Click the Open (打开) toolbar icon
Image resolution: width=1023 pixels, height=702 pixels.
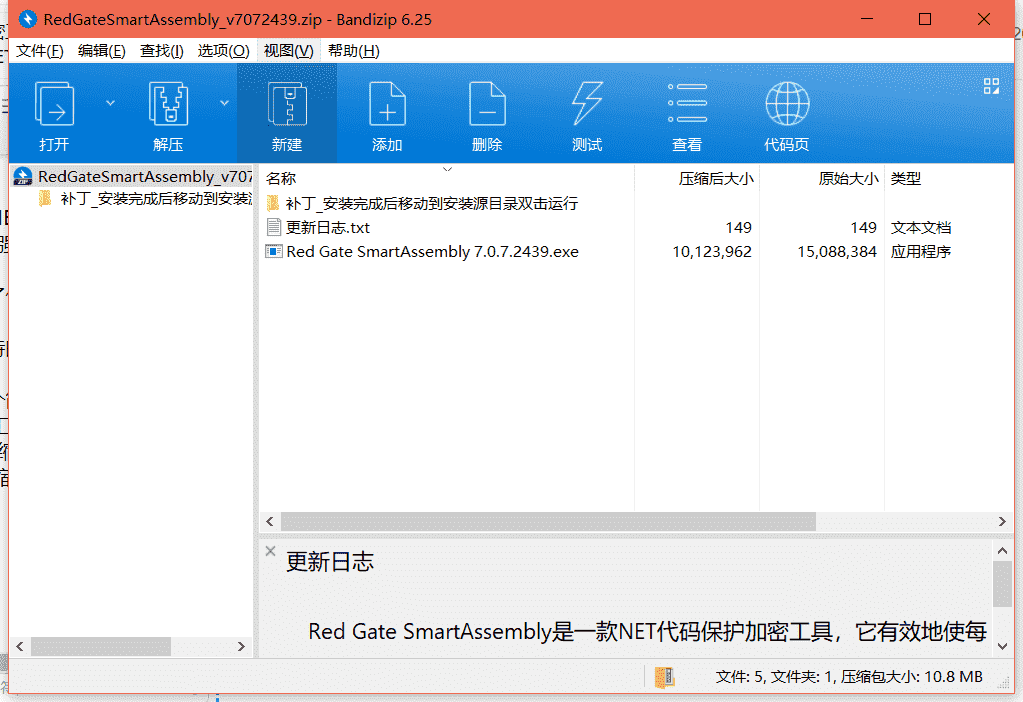click(54, 104)
